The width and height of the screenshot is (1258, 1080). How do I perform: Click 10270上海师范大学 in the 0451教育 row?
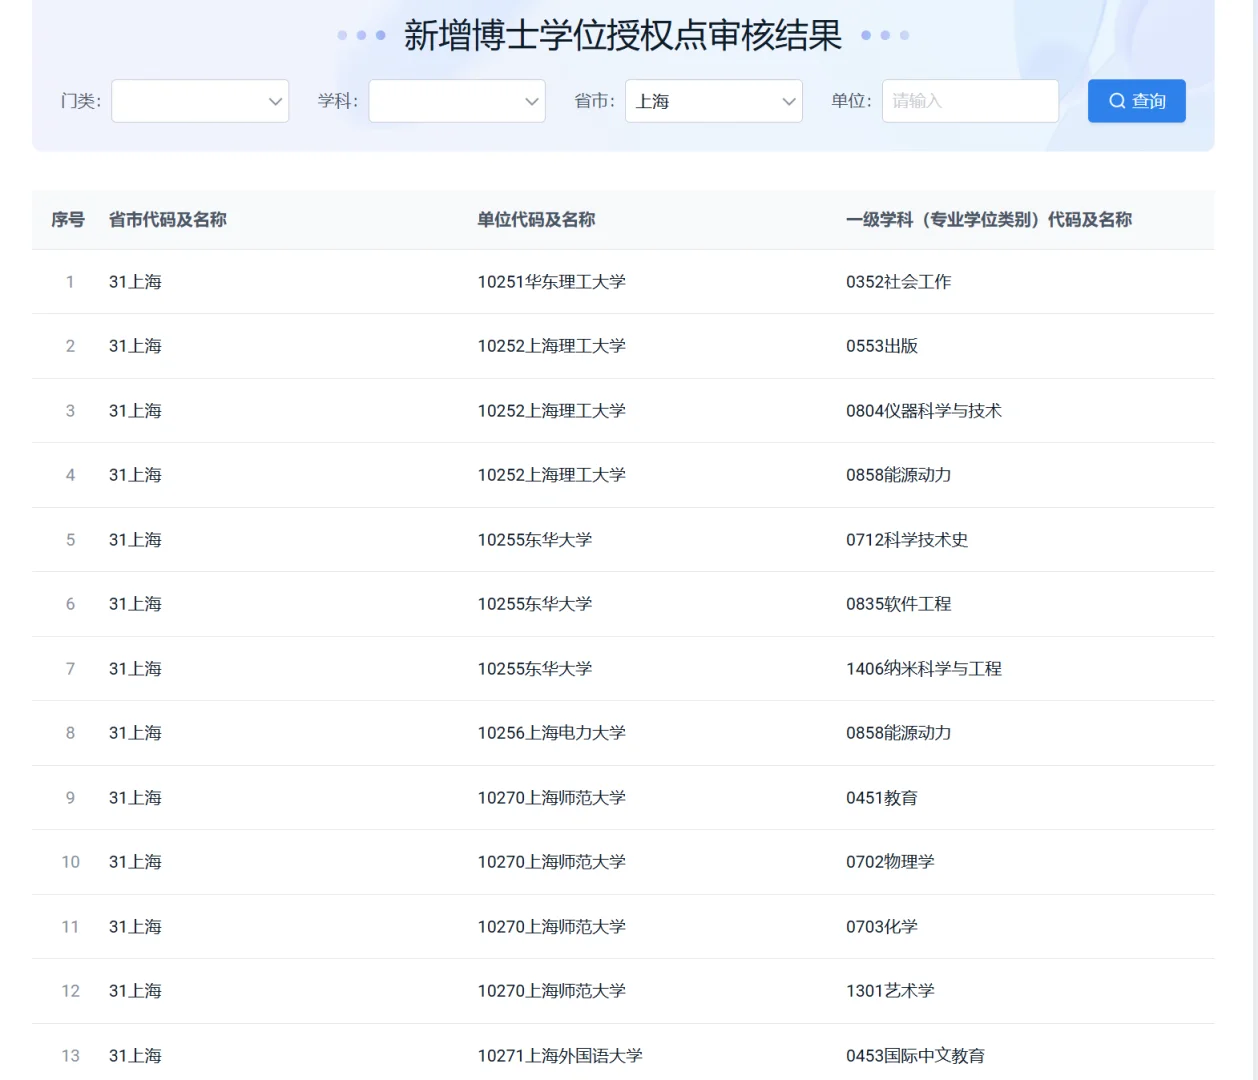(x=551, y=798)
